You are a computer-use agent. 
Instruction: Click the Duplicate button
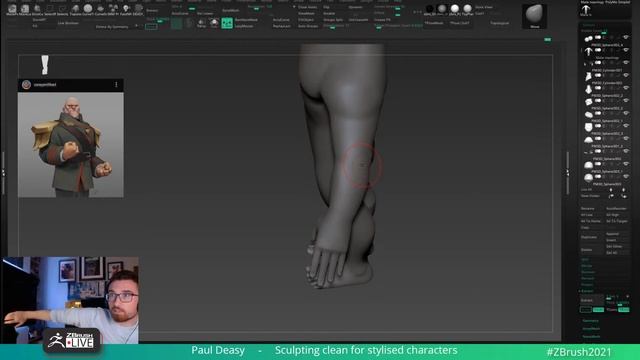click(589, 237)
